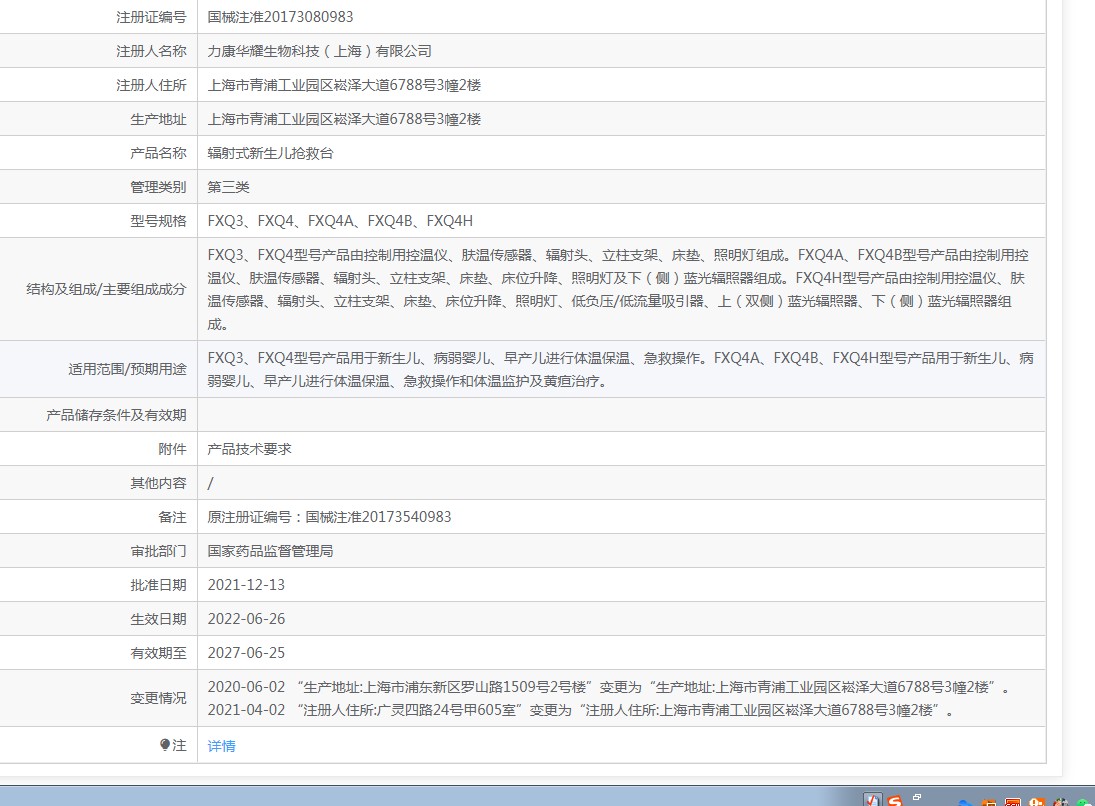This screenshot has width=1095, height=806.
Task: Click model list FXQ3、FXQ4、FXQ4A、FXQ4B、FXQ4H
Action: pos(340,221)
